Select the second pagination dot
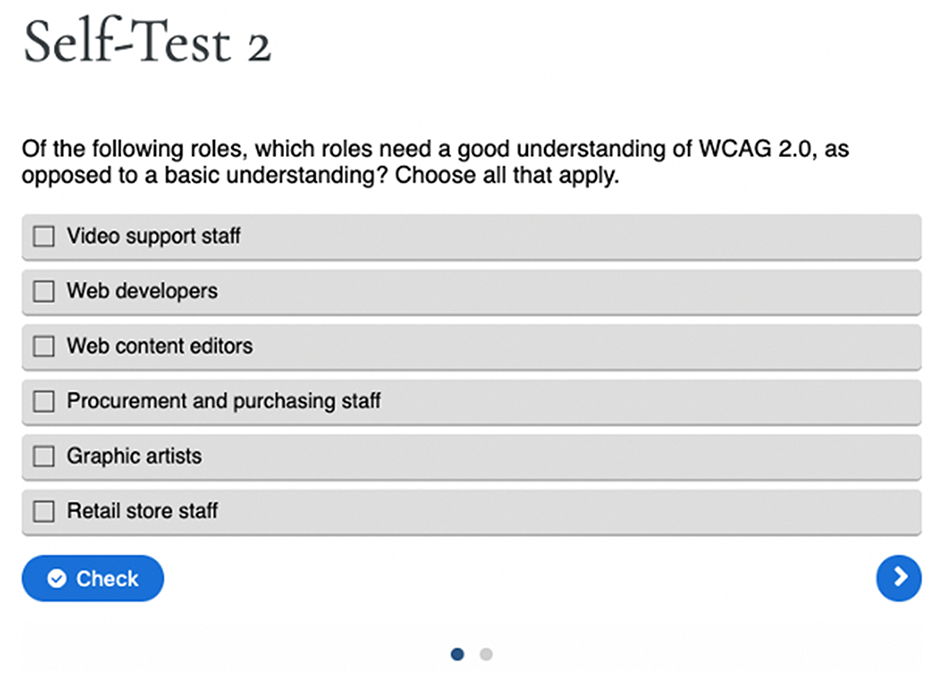The image size is (945, 676). pyautogui.click(x=486, y=654)
